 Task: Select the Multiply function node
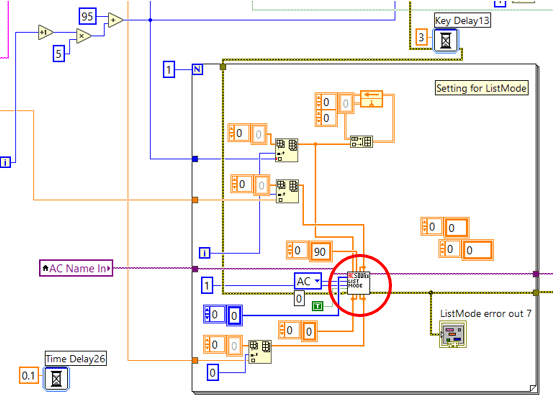tap(84, 36)
